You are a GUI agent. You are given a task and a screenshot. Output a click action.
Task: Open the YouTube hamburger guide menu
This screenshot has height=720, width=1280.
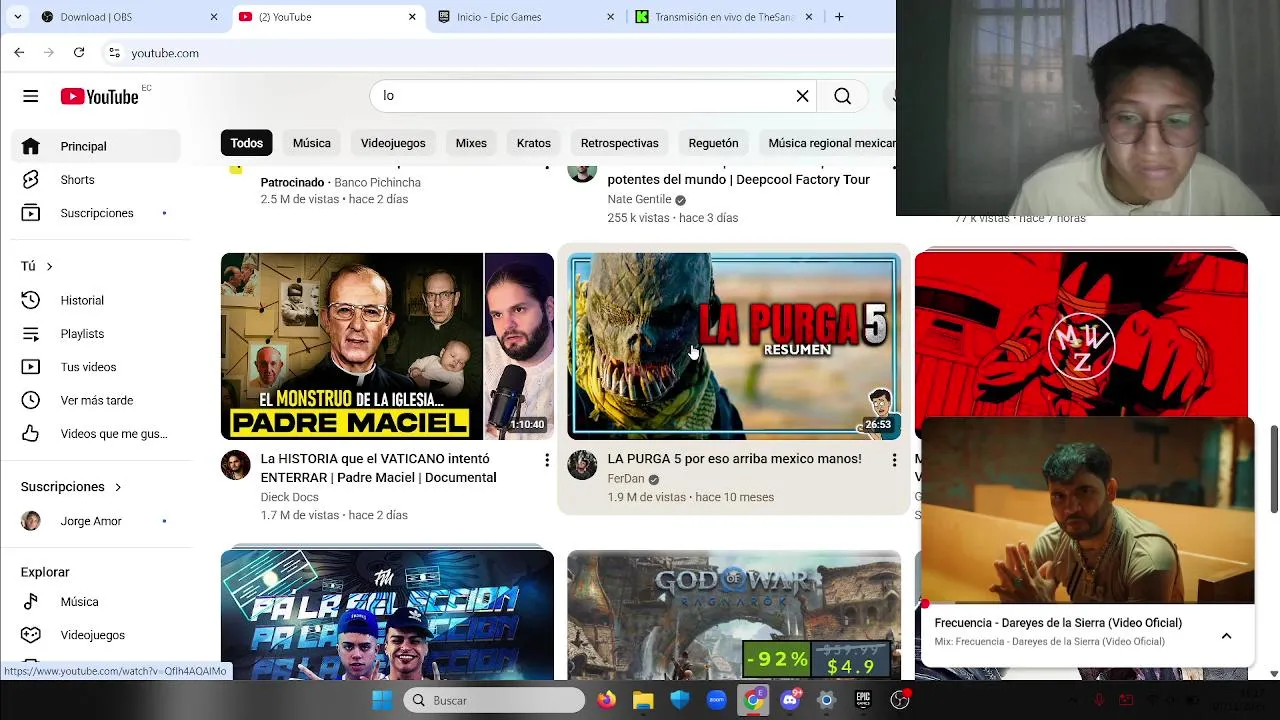click(31, 96)
